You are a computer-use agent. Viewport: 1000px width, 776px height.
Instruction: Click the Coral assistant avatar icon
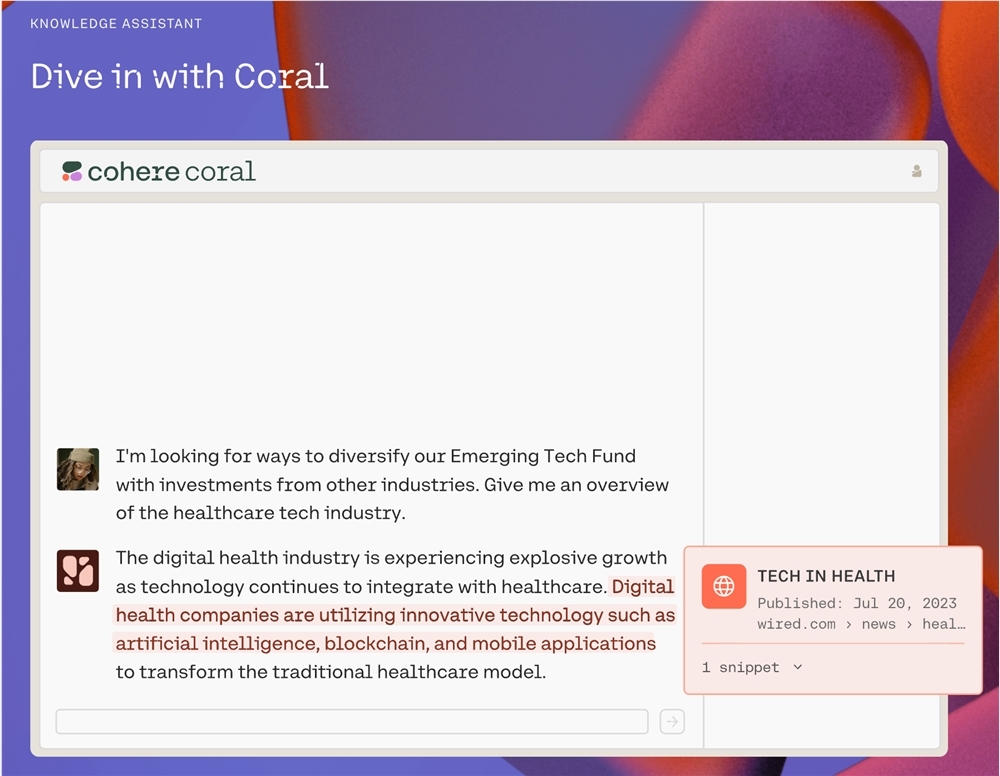pyautogui.click(x=78, y=571)
